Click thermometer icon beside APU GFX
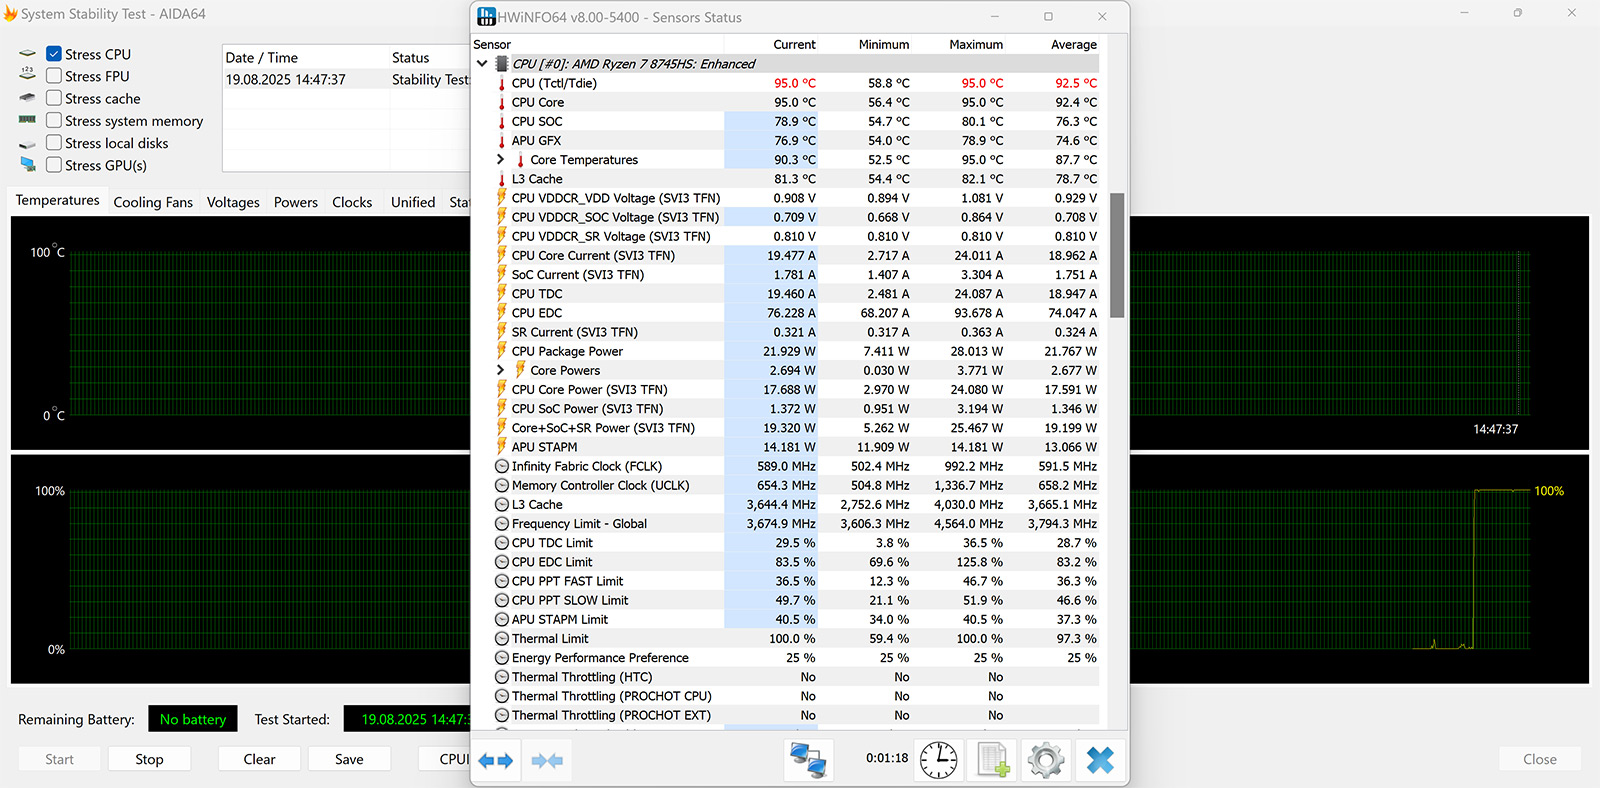This screenshot has width=1600, height=788. point(502,141)
